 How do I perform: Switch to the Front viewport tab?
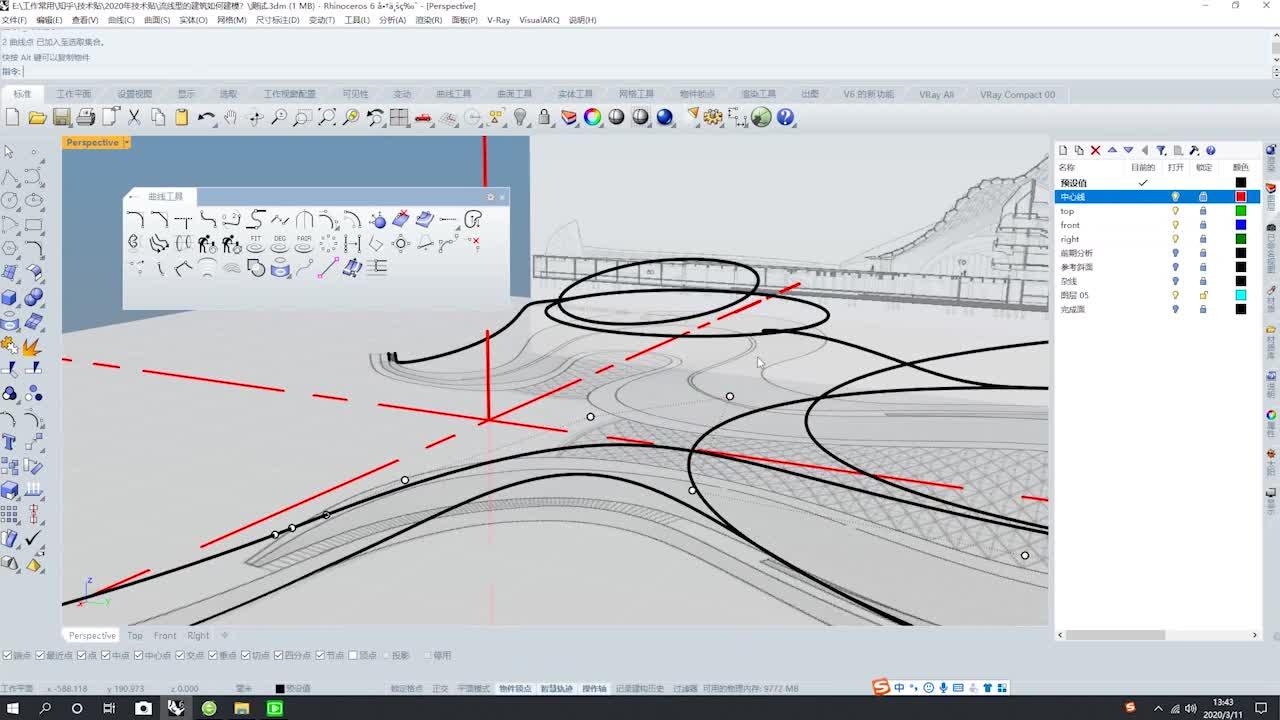pos(165,636)
